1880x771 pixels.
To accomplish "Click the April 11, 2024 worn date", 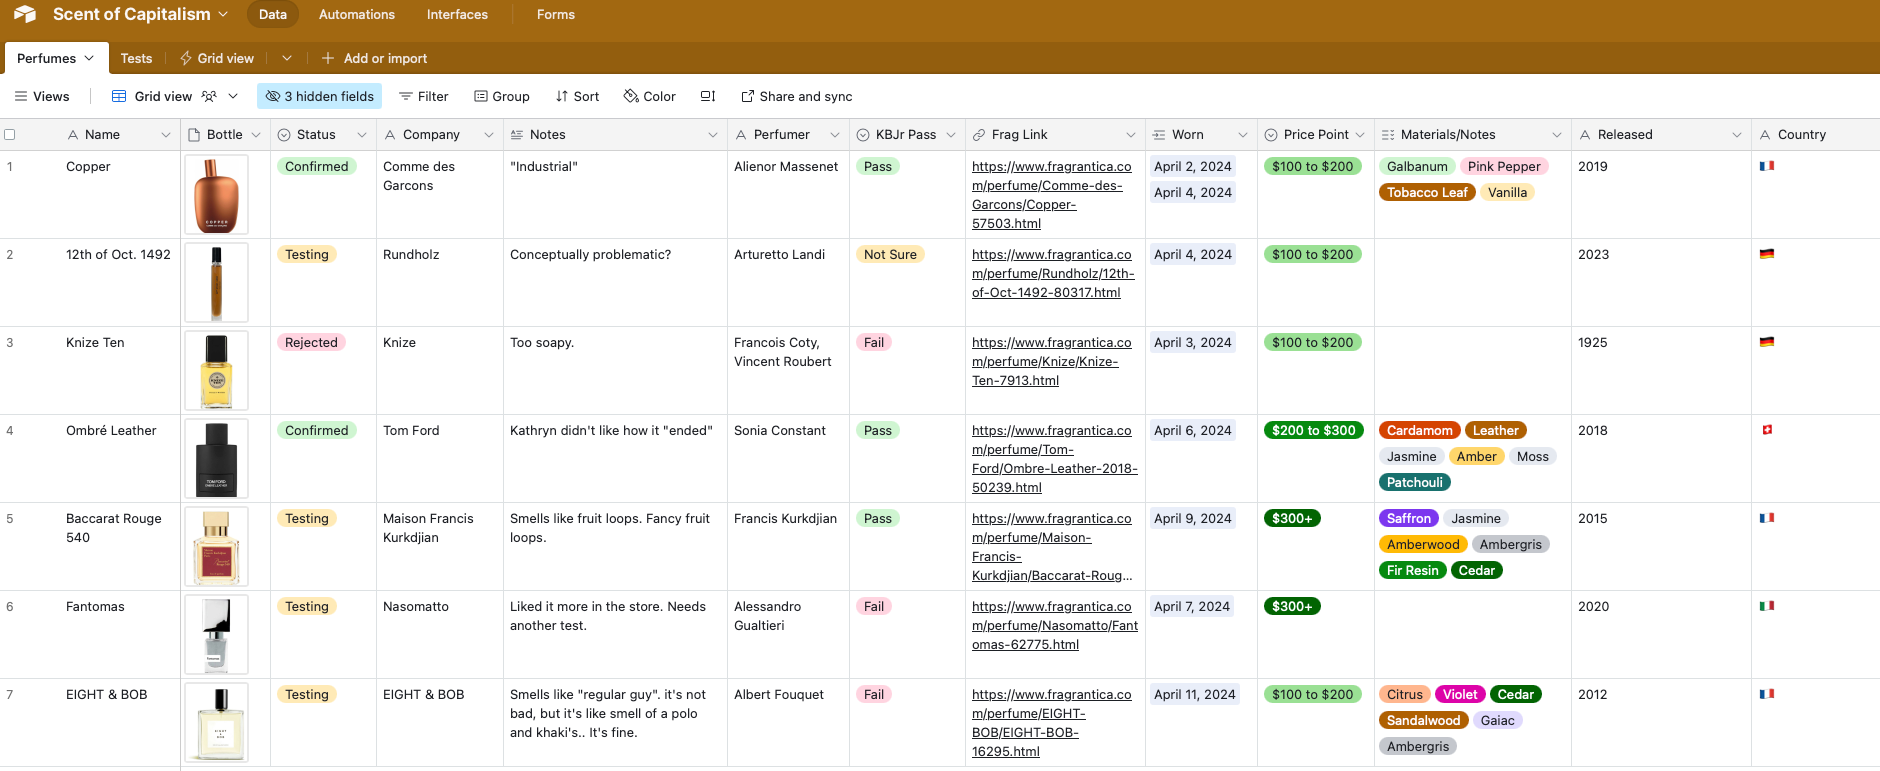I will pos(1194,694).
